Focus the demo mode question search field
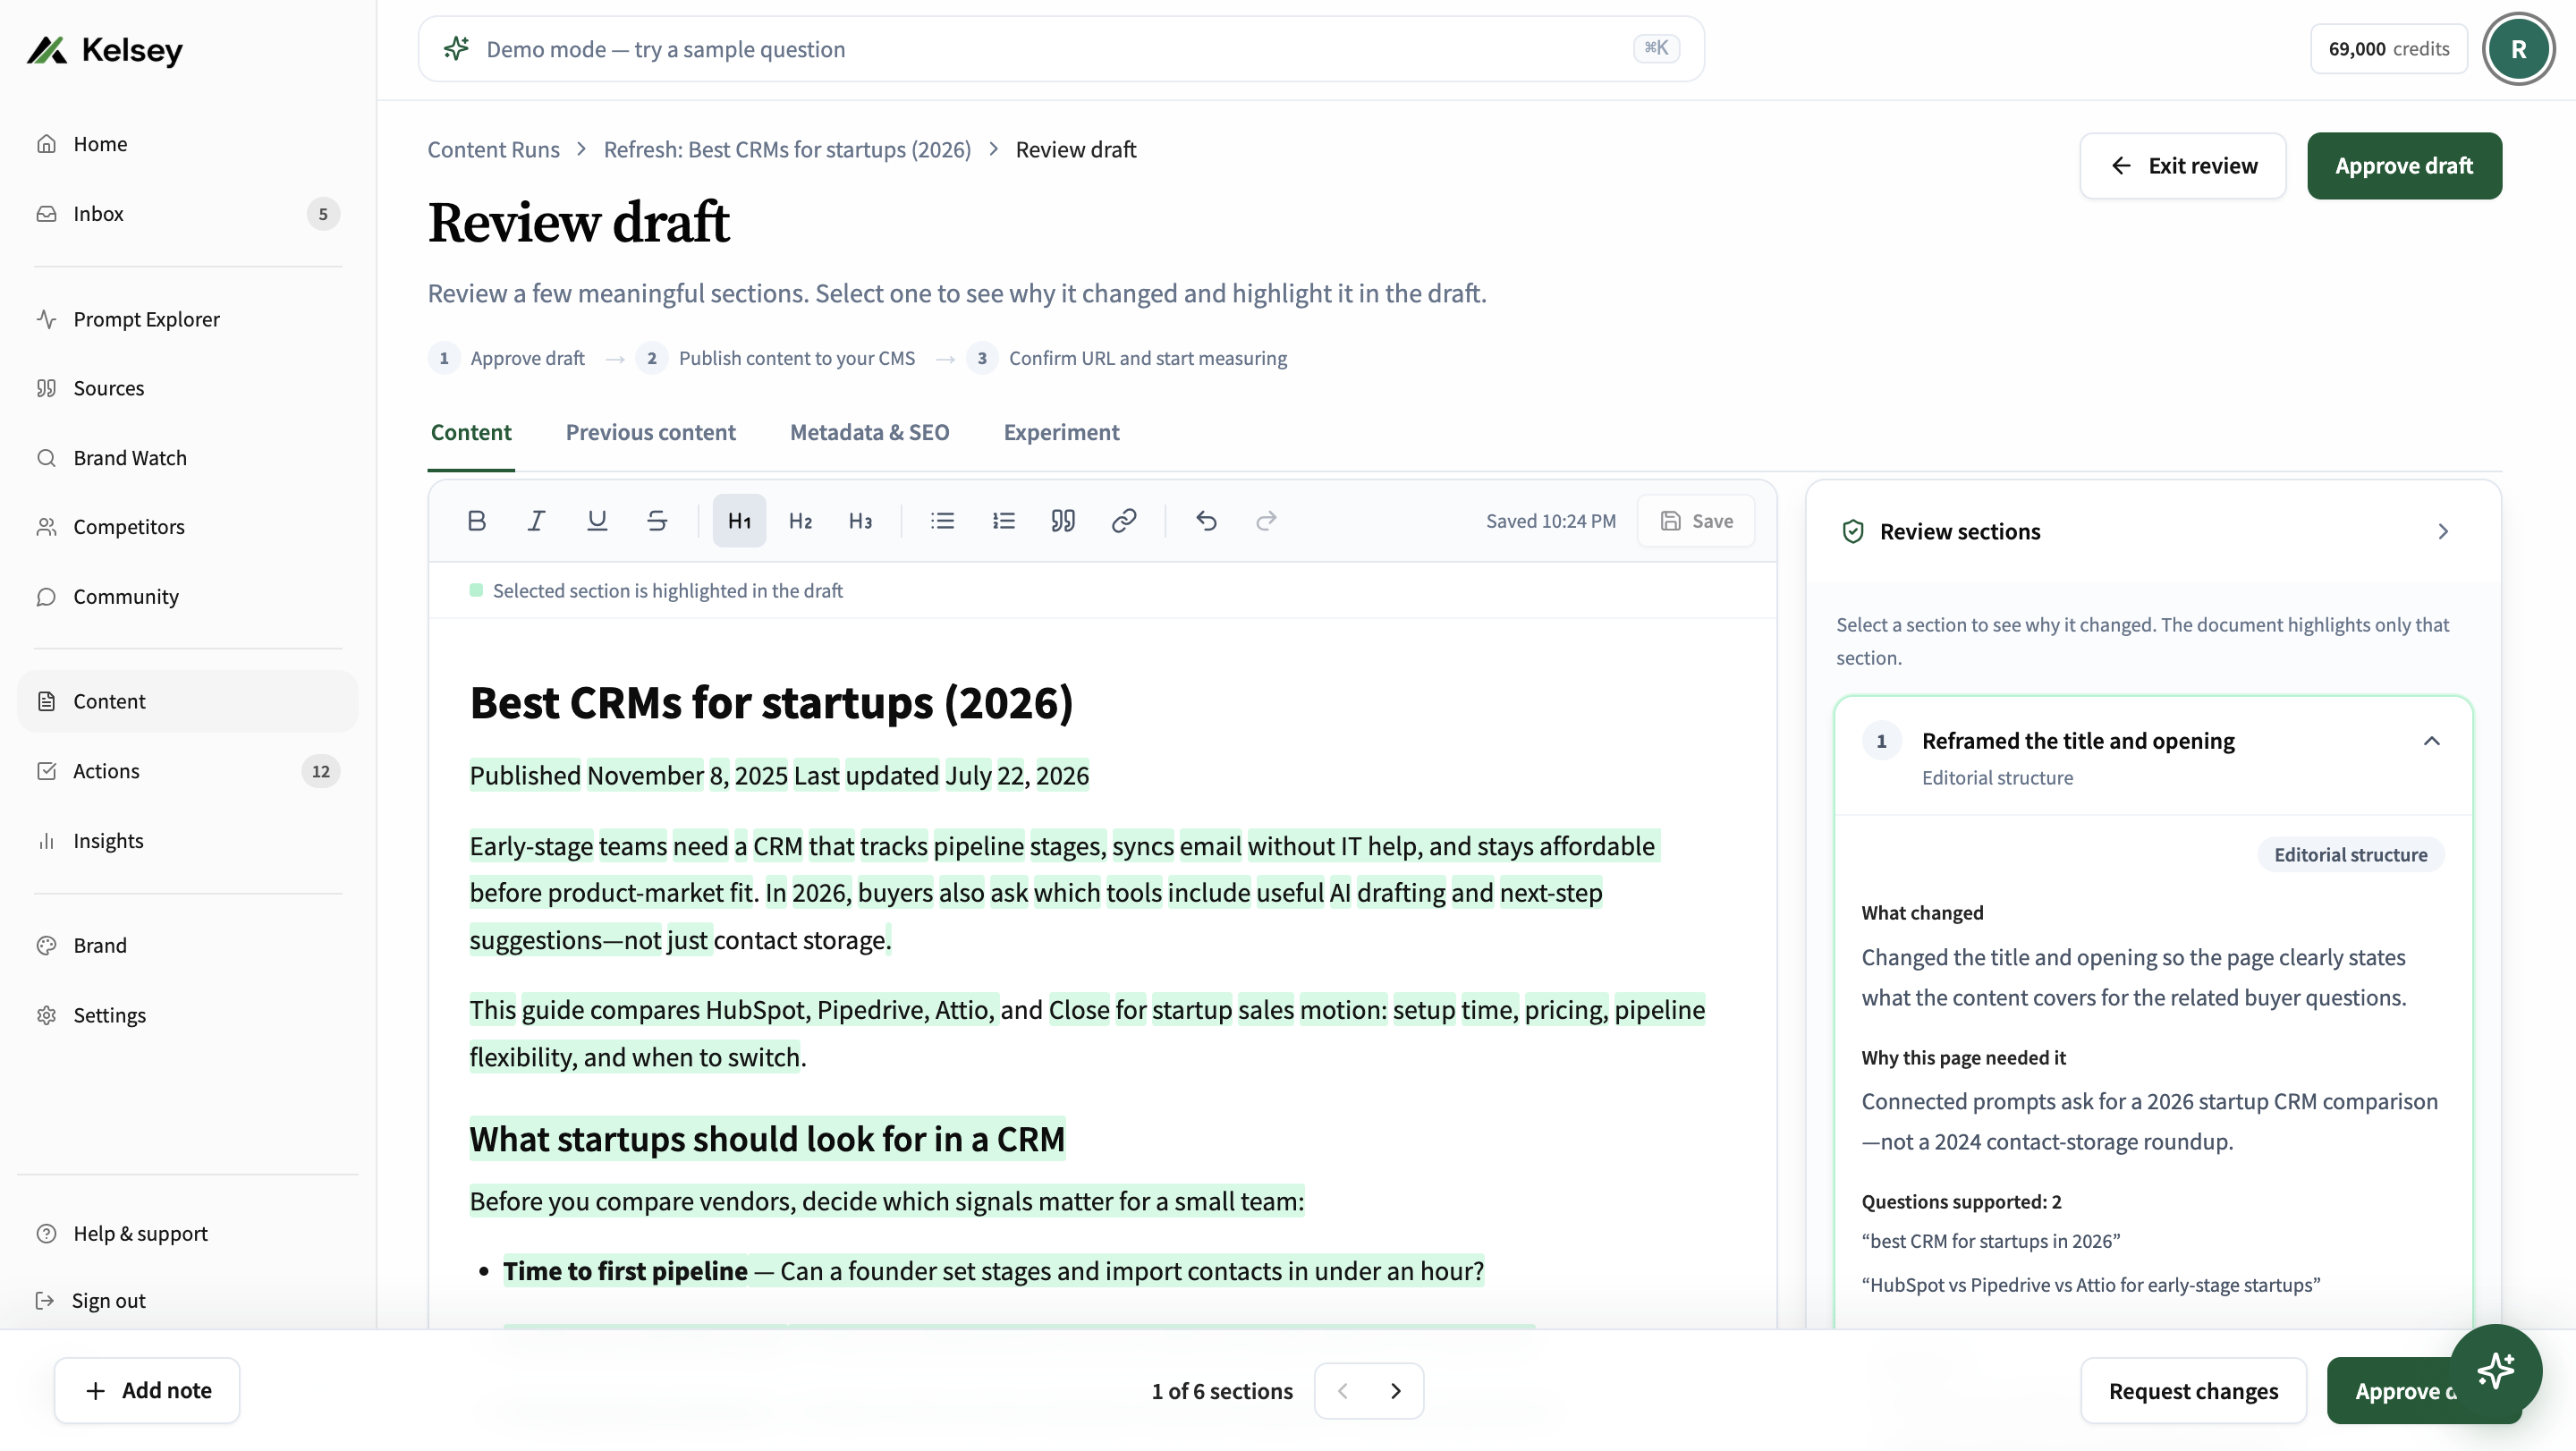 click(x=1061, y=49)
